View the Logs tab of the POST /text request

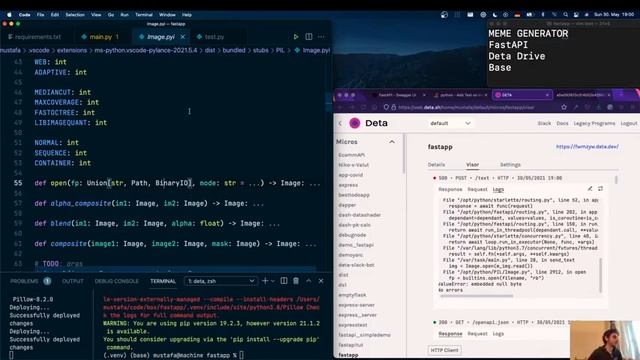(x=498, y=189)
